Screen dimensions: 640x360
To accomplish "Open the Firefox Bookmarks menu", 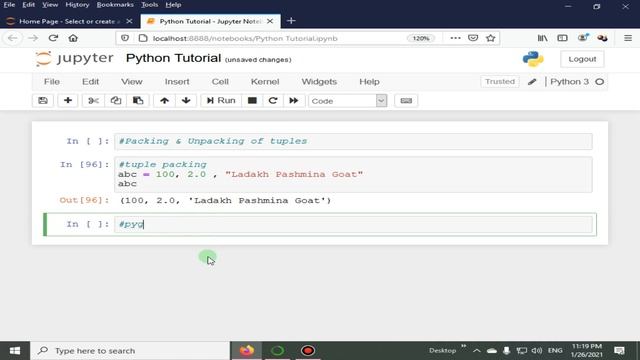I will pyautogui.click(x=115, y=5).
